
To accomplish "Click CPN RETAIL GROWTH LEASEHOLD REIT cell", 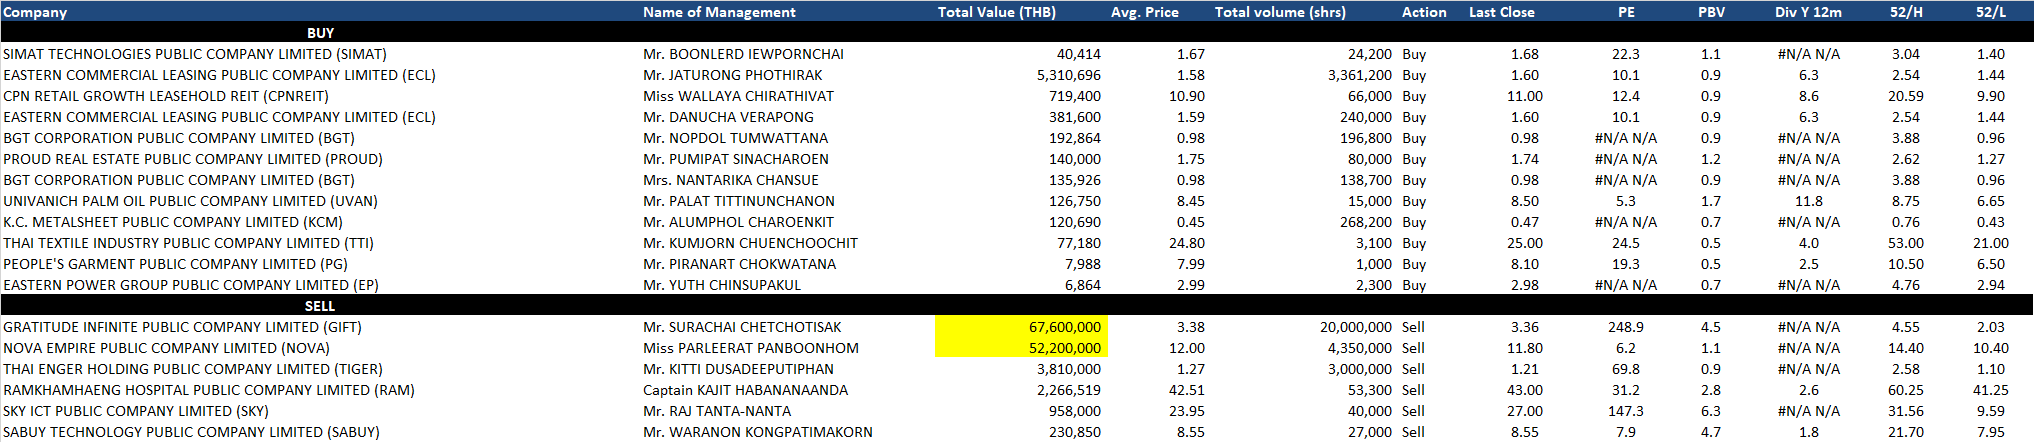I will pos(166,96).
